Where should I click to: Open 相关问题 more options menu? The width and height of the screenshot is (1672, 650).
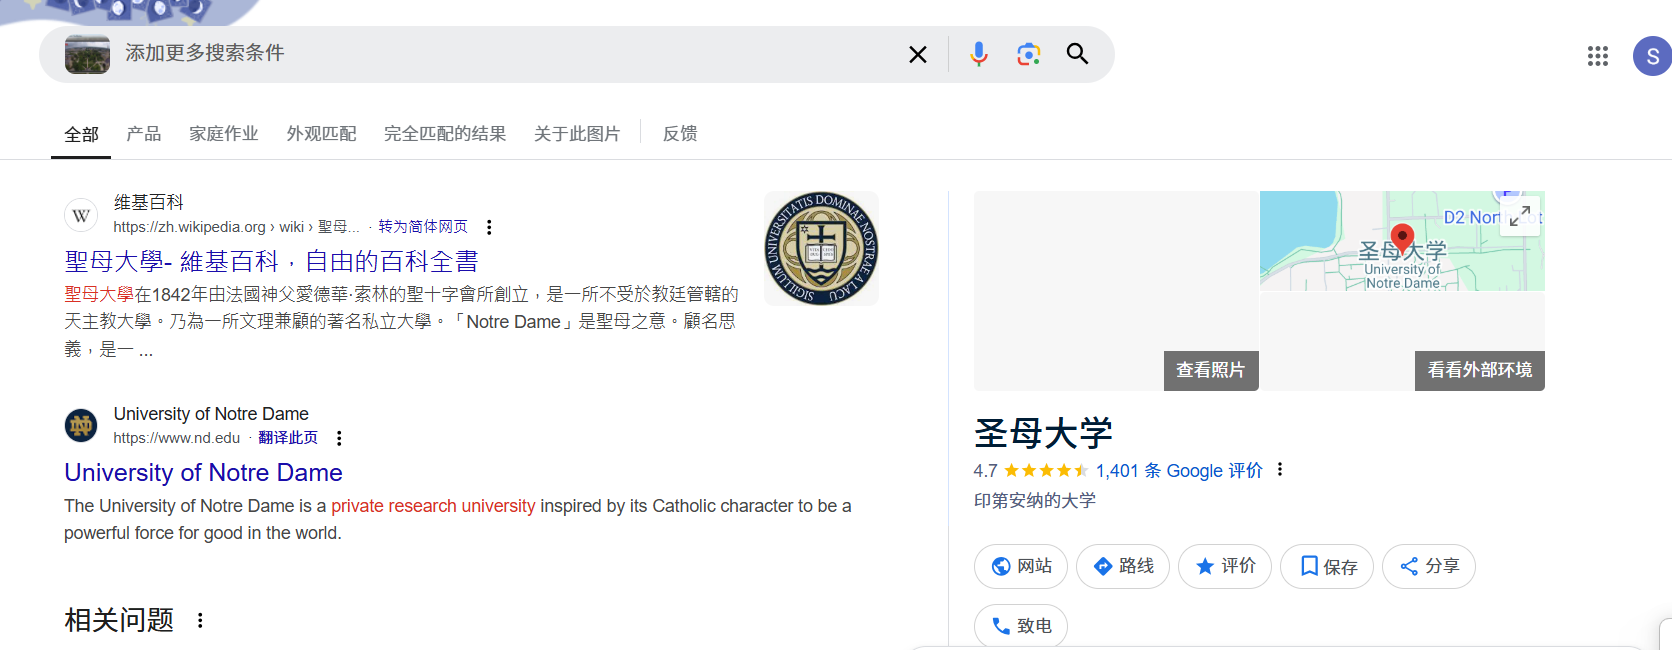(x=200, y=620)
